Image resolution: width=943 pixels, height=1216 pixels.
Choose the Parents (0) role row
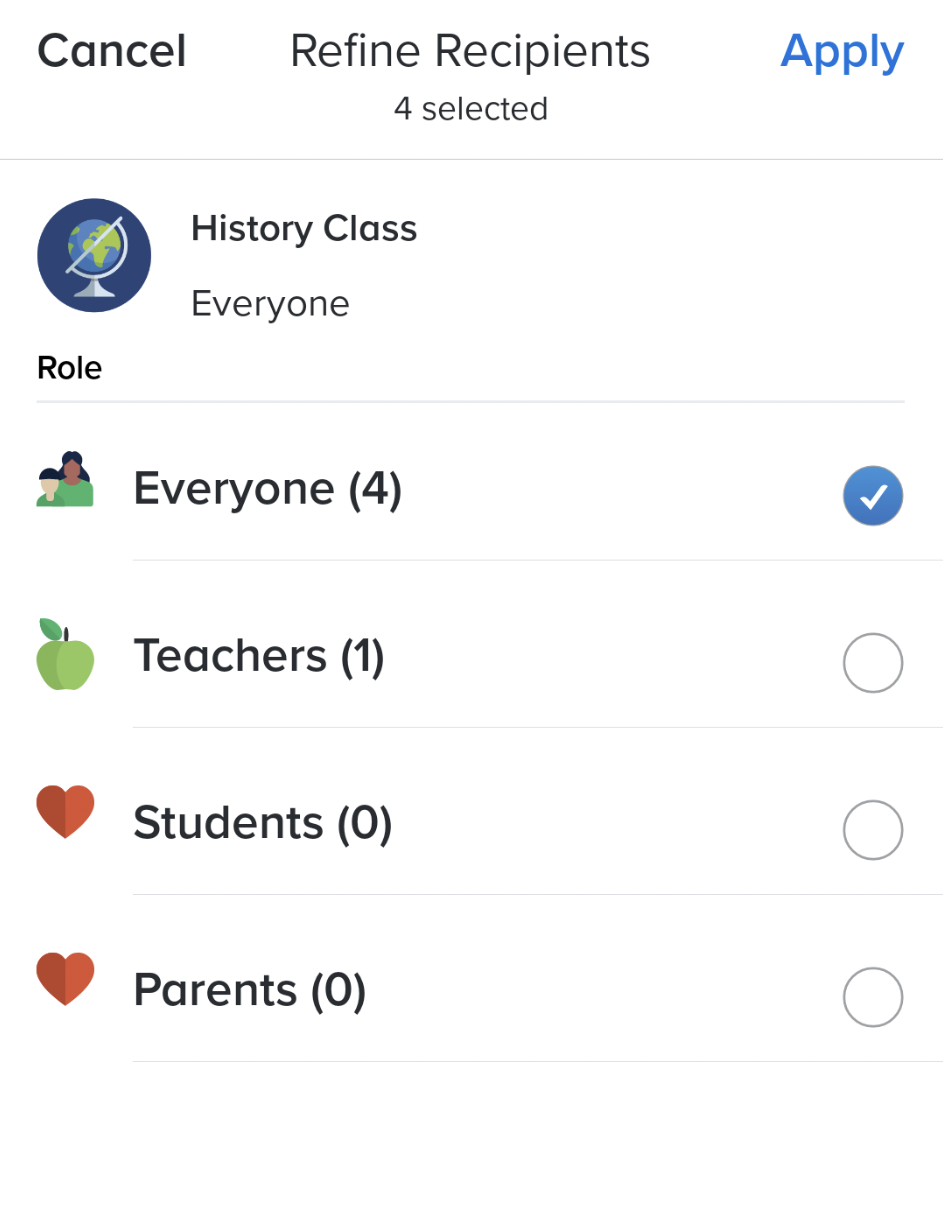[250, 990]
